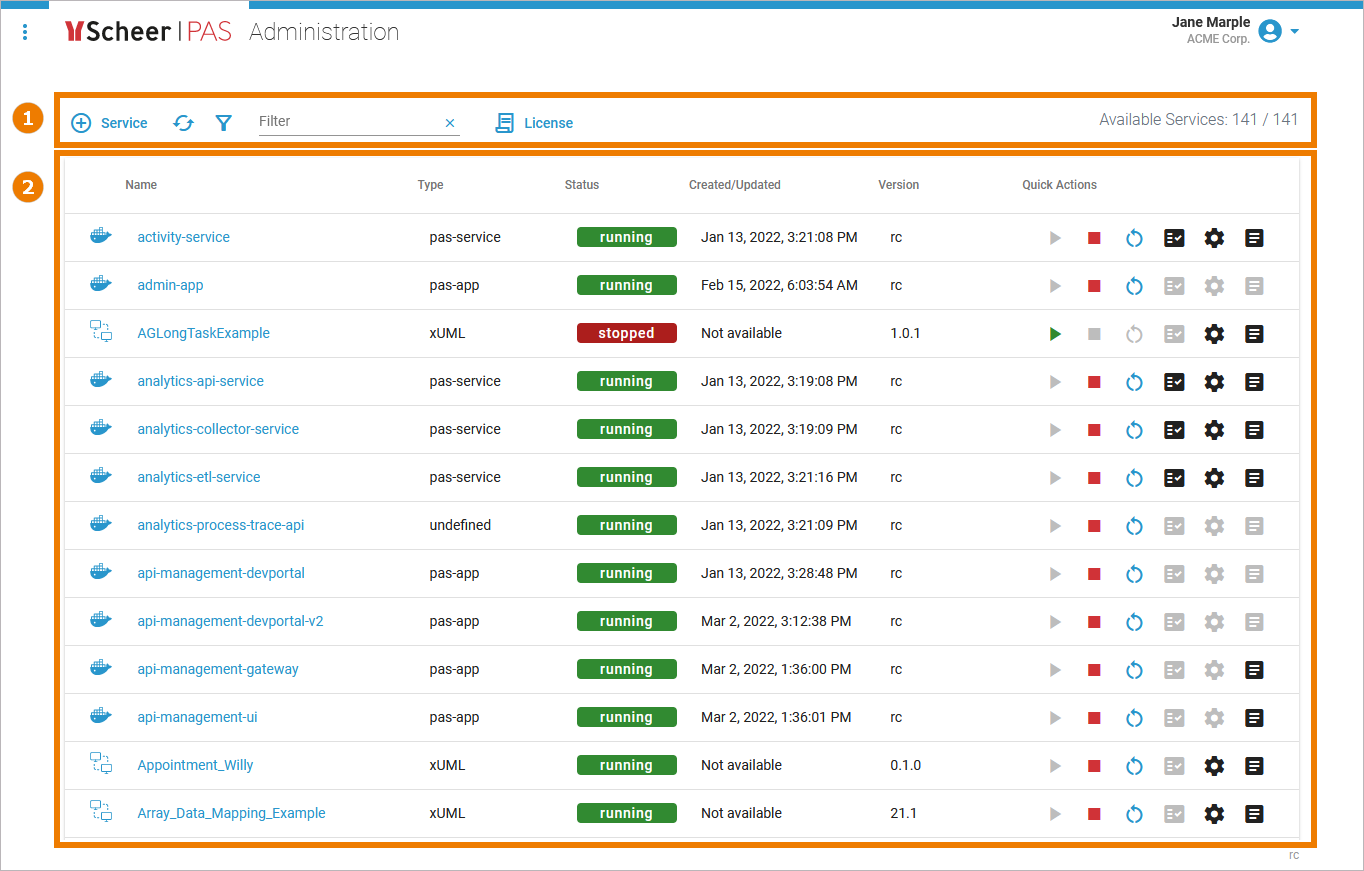1364x871 pixels.
Task: Open the analytics-collector-service details
Action: 218,428
